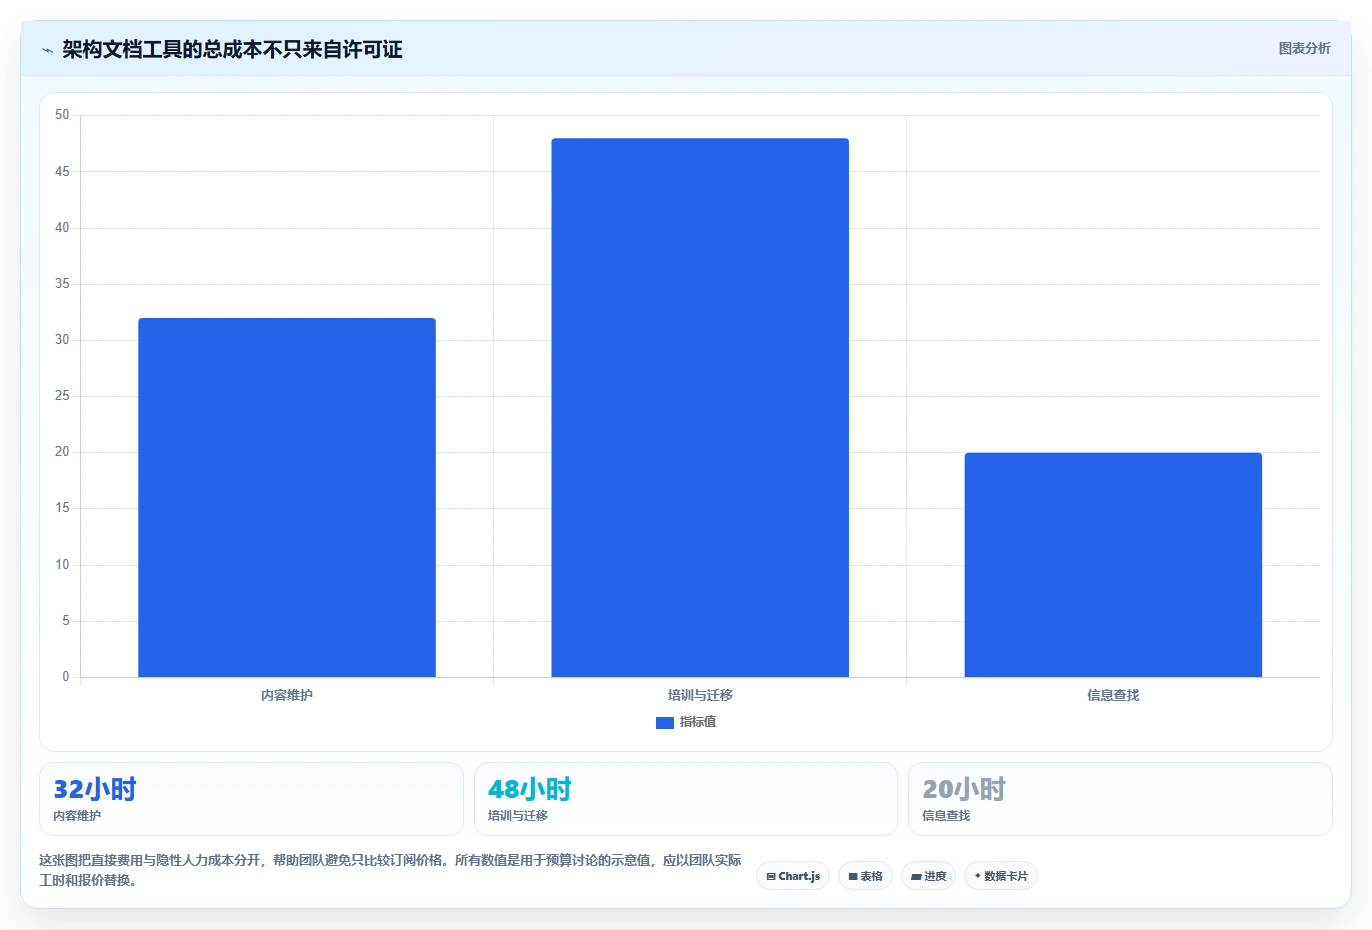Click the 表格 tag chip
1372x930 pixels.
(865, 876)
